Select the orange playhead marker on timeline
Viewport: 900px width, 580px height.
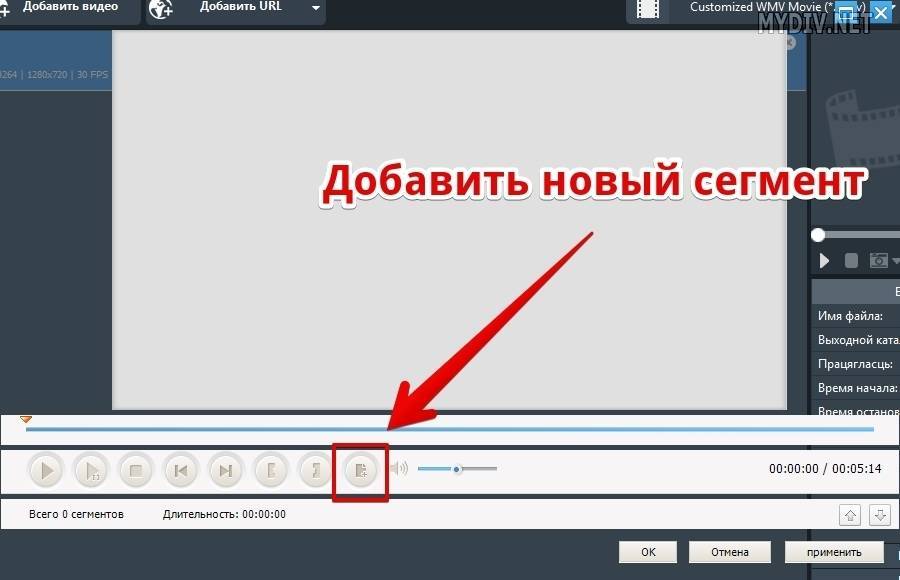[26, 420]
